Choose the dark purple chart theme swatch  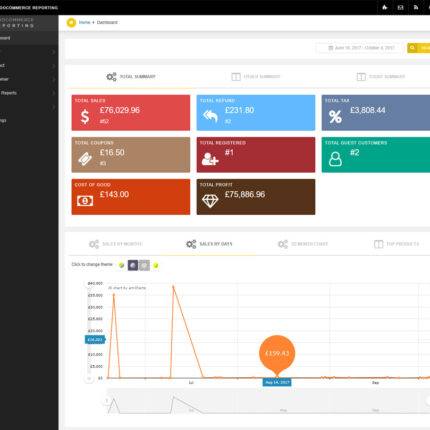133,265
